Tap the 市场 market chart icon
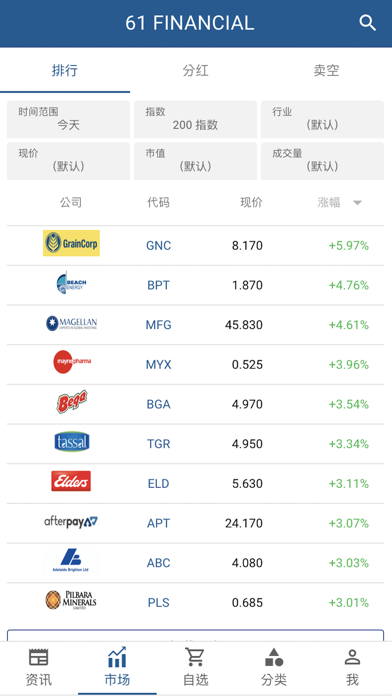Image resolution: width=392 pixels, height=696 pixels. (117, 657)
